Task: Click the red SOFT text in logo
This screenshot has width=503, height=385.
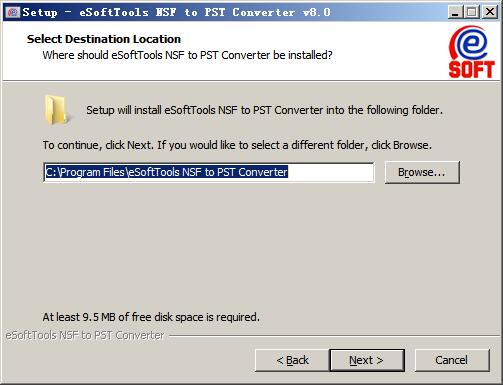Action: click(471, 69)
